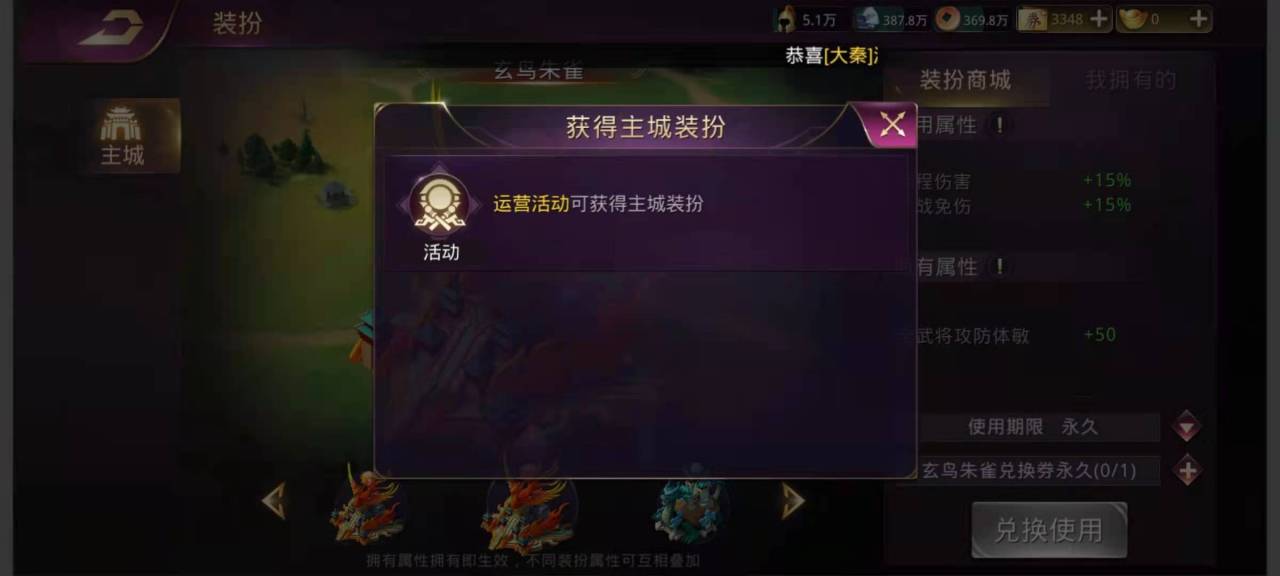Select the first phoenix skin thumbnail
This screenshot has height=576, width=1280.
pos(367,507)
